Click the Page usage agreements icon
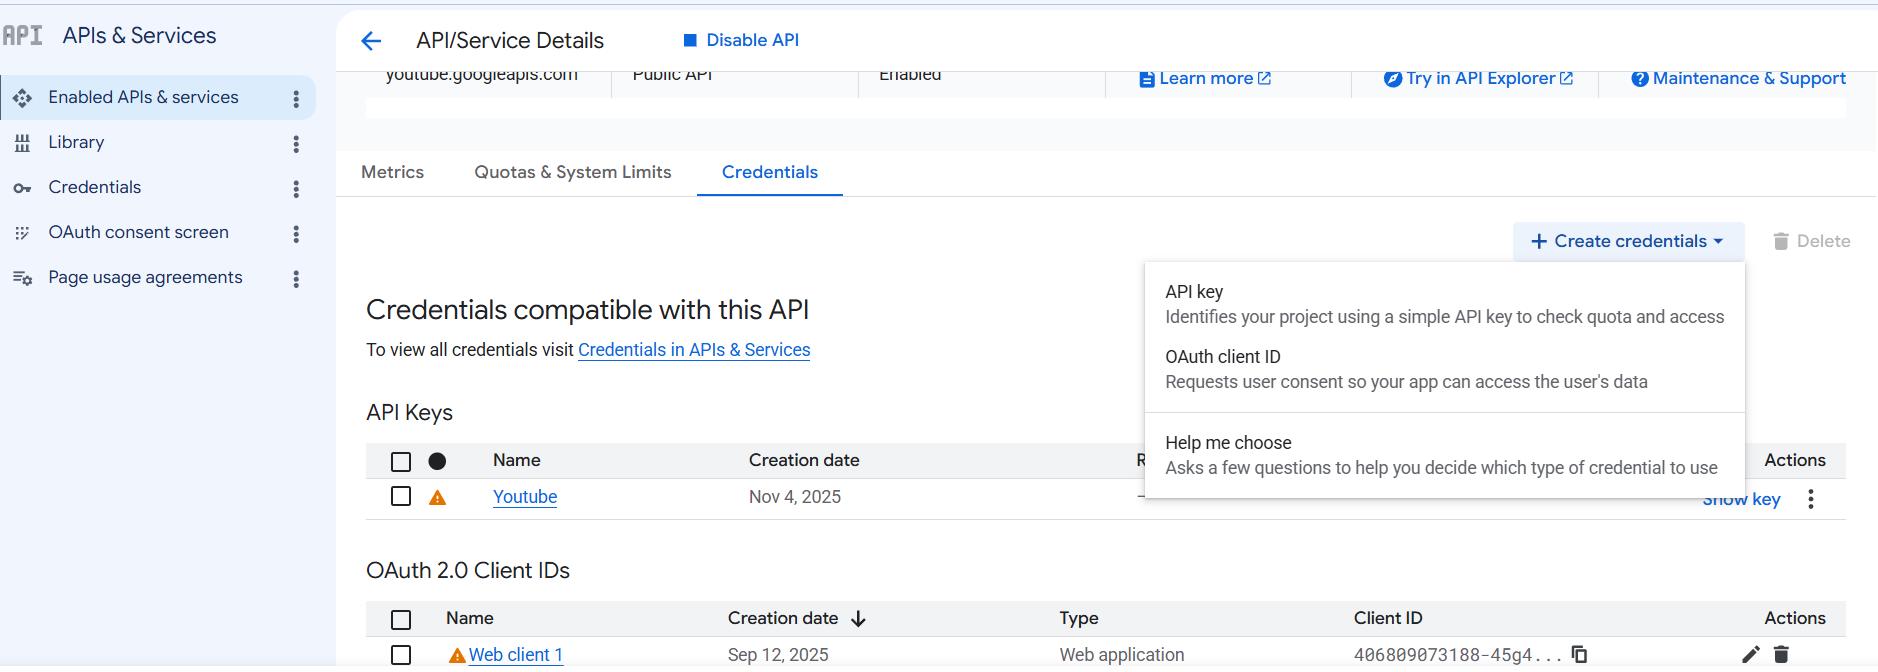This screenshot has width=1878, height=672. pyautogui.click(x=22, y=278)
